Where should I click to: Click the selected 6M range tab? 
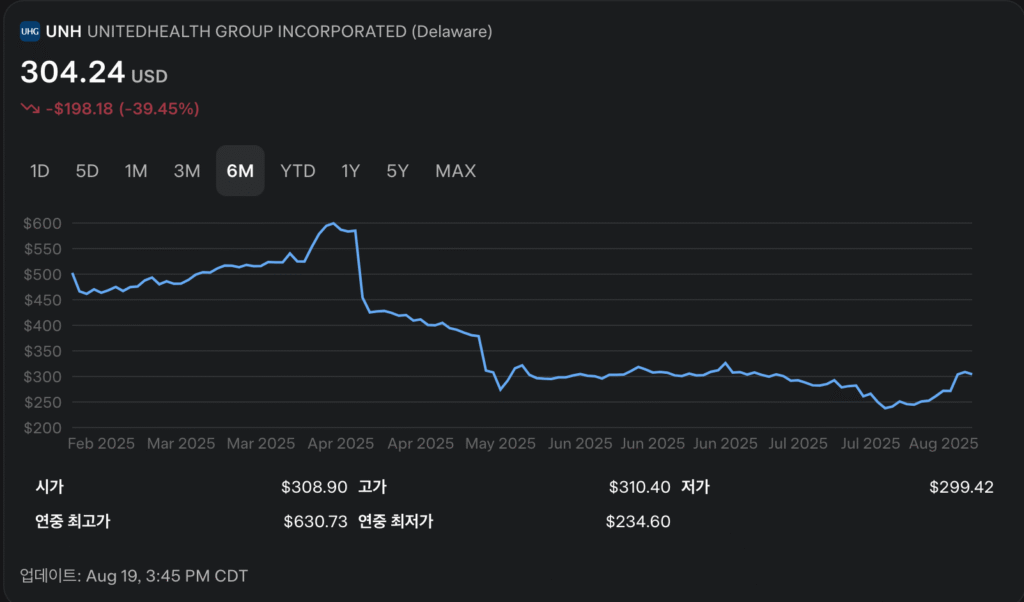point(240,171)
